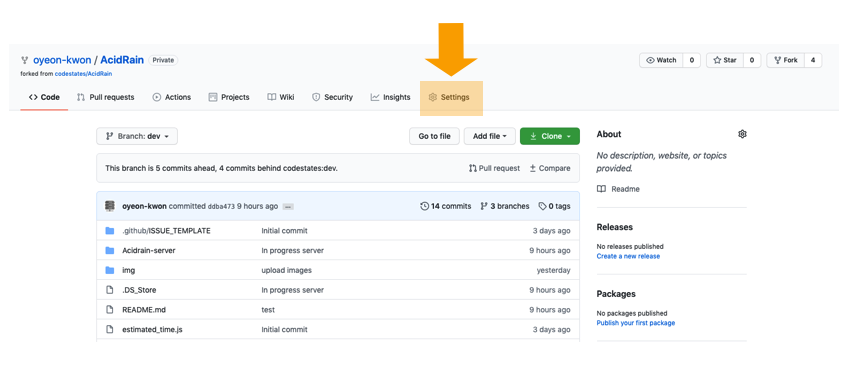Expand the commit message ellipsis button
The image size is (841, 367).
click(288, 207)
